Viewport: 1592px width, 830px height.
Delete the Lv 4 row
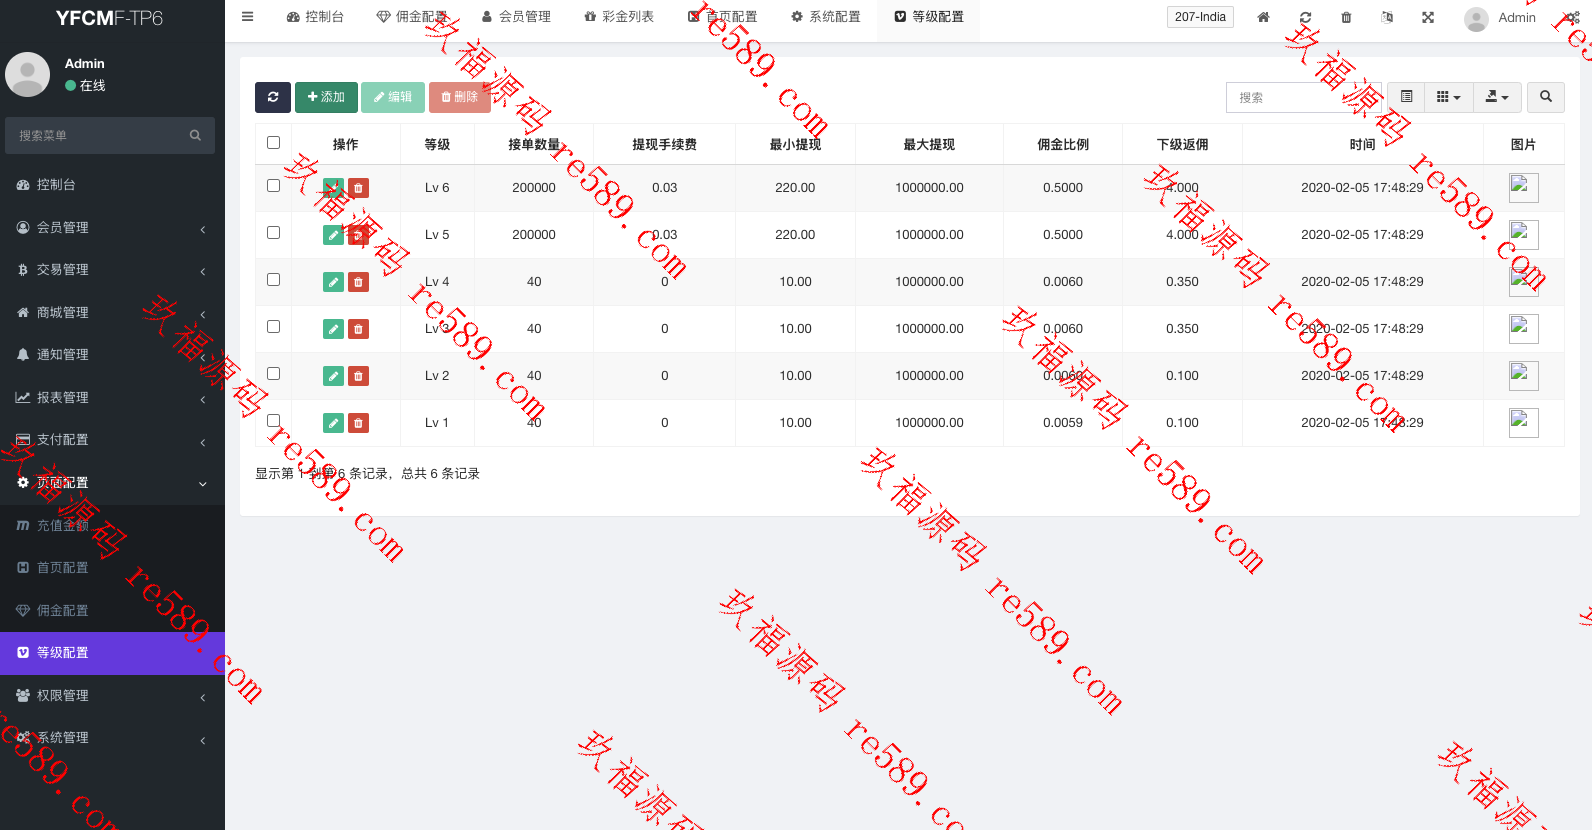click(358, 282)
